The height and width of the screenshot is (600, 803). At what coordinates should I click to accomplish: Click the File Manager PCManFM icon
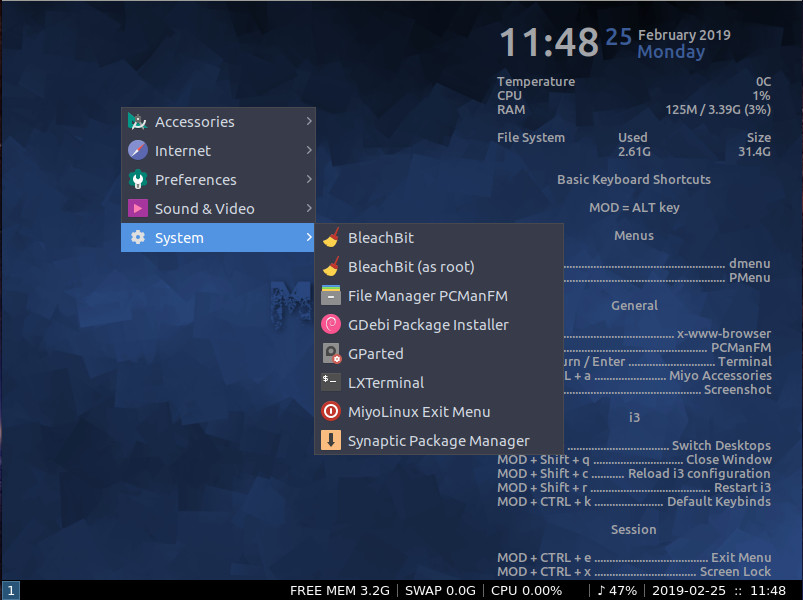click(331, 295)
